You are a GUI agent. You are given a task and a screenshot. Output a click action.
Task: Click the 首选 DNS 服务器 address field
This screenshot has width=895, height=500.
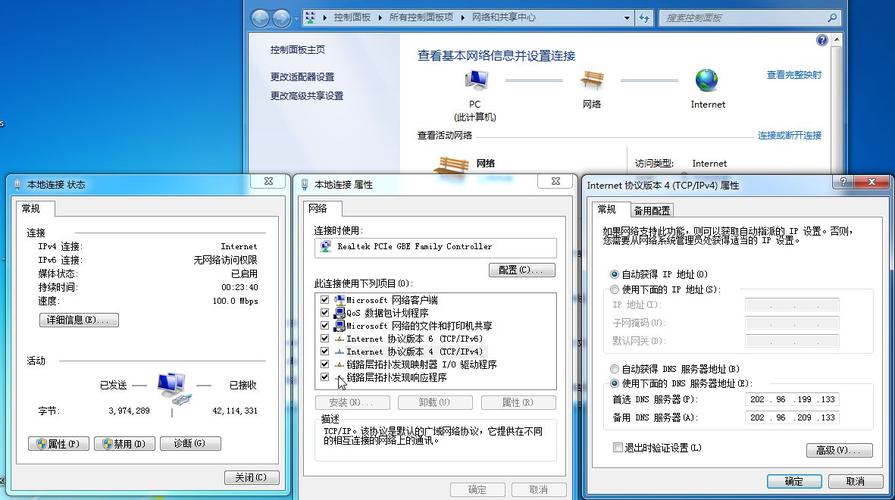click(792, 400)
